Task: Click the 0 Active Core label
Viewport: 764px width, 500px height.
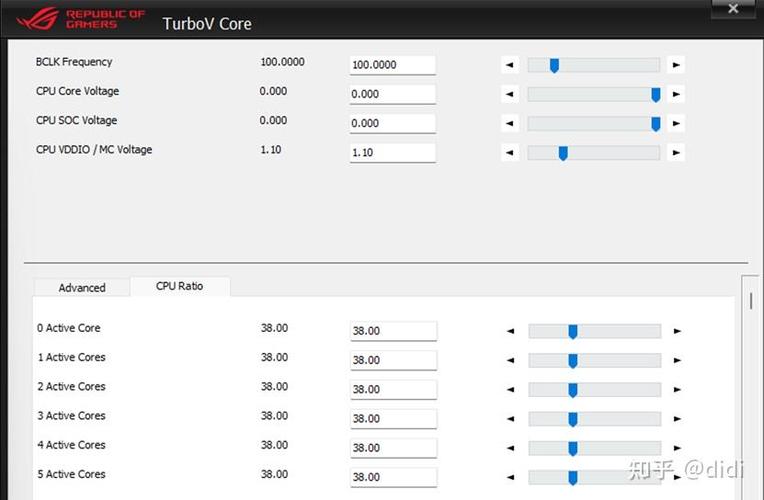Action: click(69, 328)
